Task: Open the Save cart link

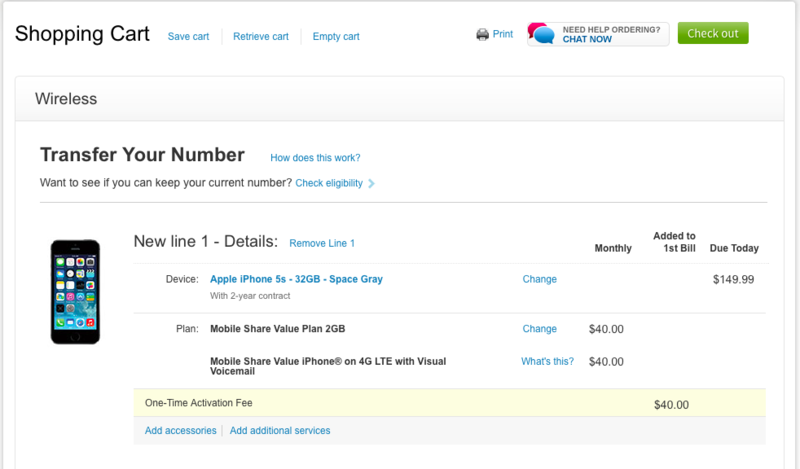Action: point(188,36)
